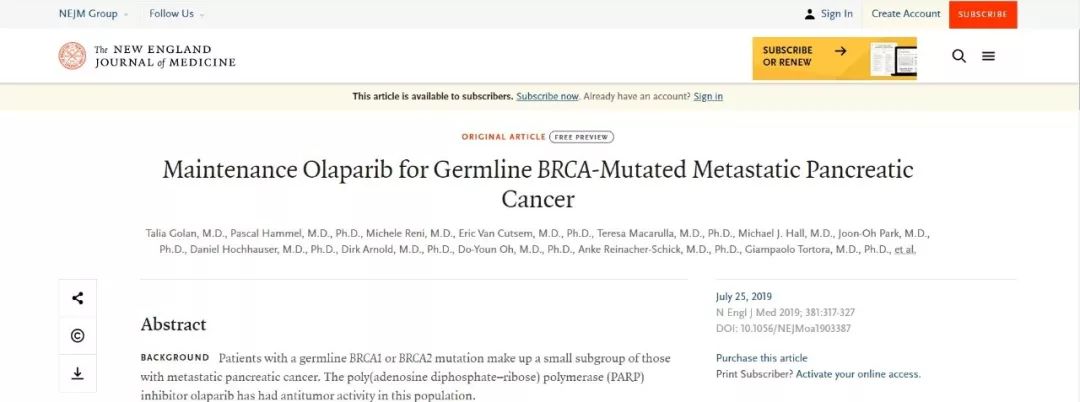
Task: Open Create Account in top bar
Action: (906, 14)
